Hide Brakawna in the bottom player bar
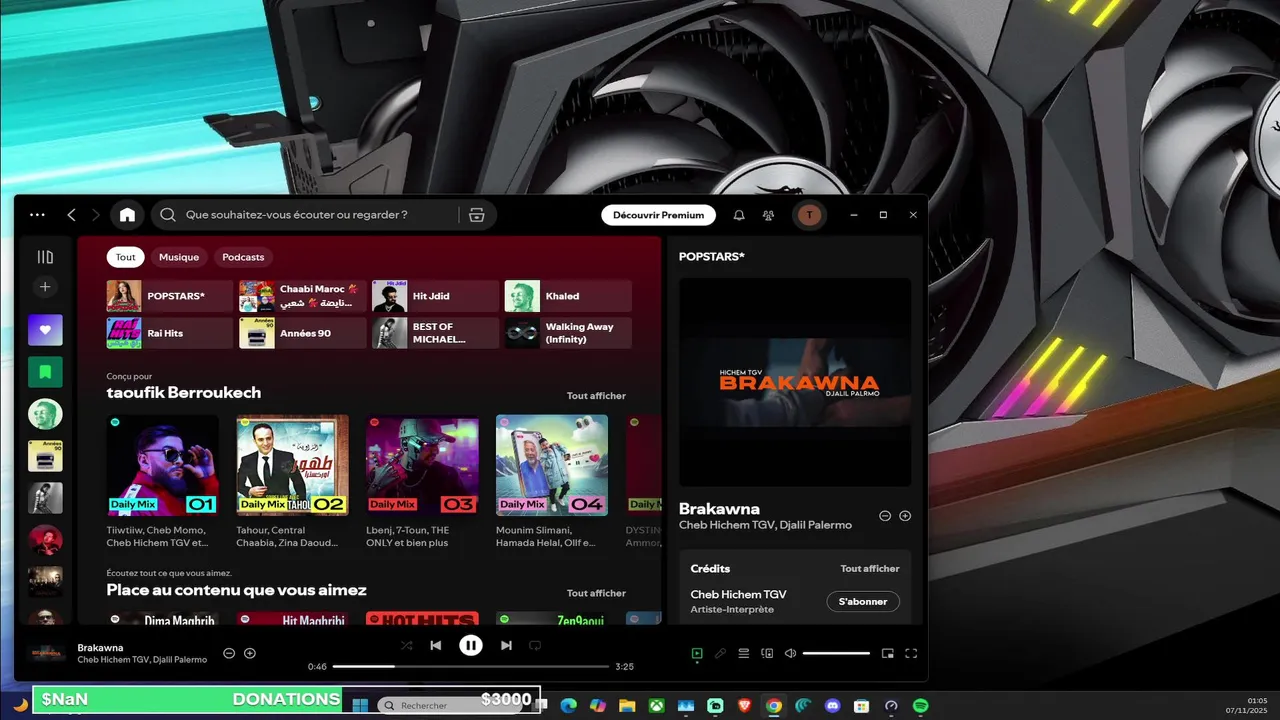 229,653
